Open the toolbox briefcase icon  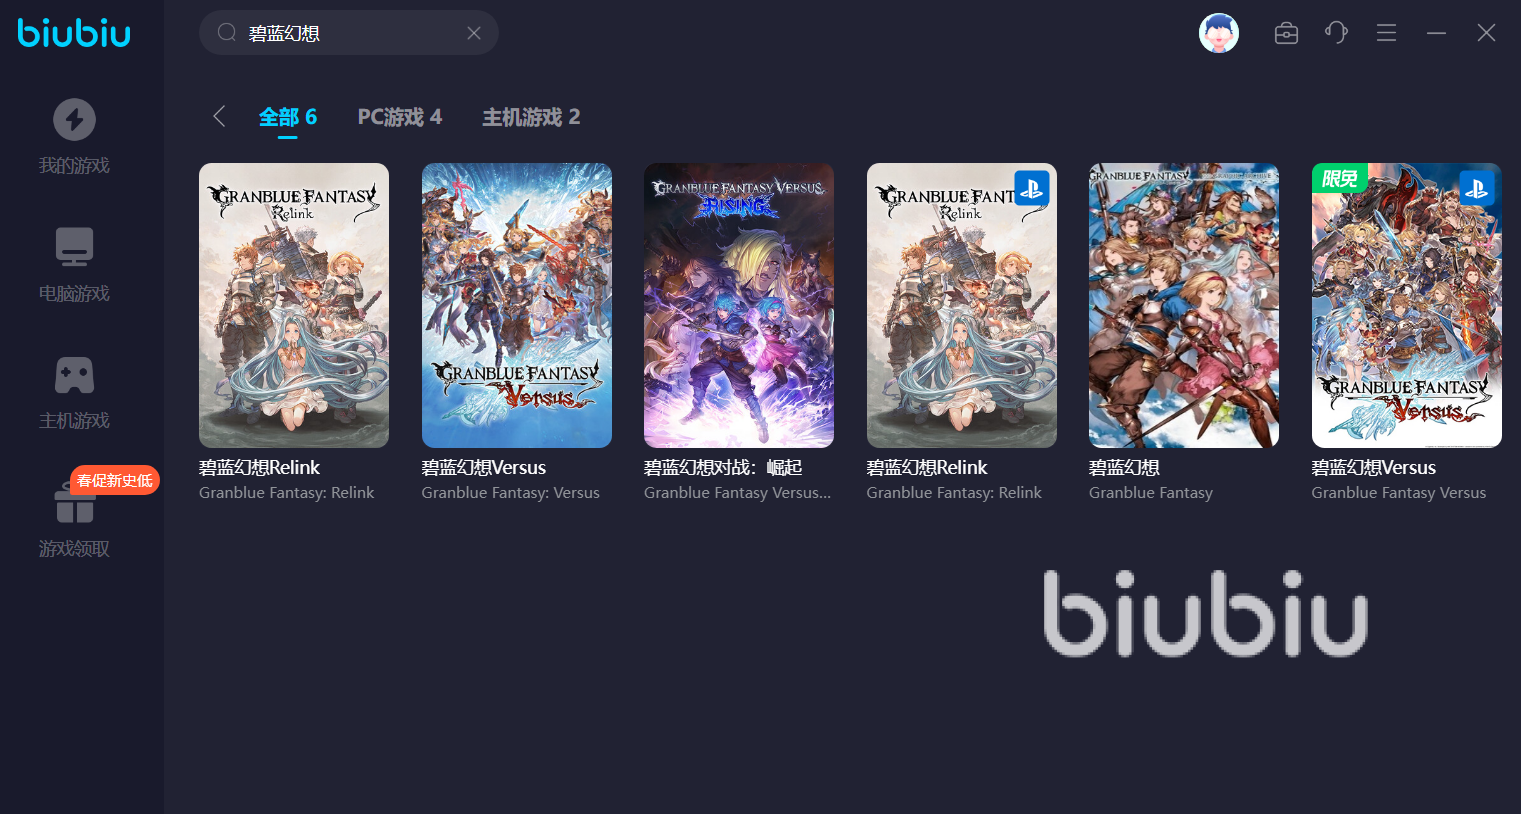[x=1286, y=33]
